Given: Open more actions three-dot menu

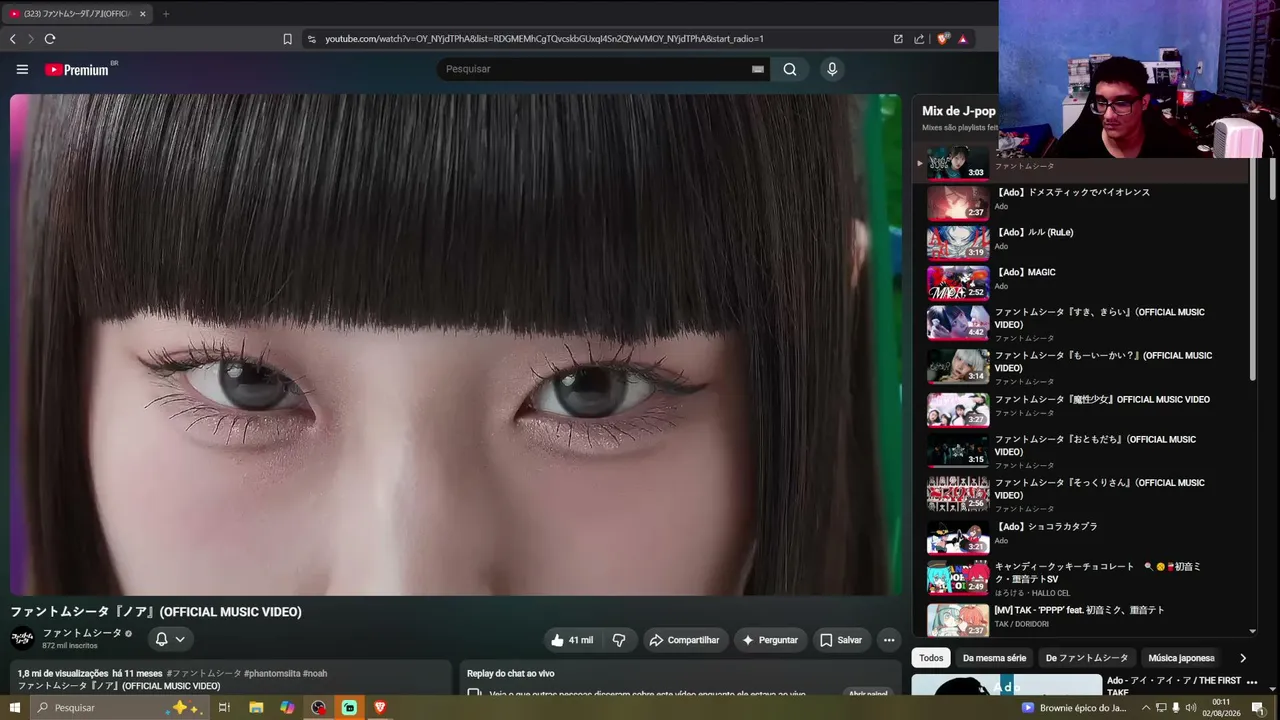Looking at the screenshot, I should (888, 640).
